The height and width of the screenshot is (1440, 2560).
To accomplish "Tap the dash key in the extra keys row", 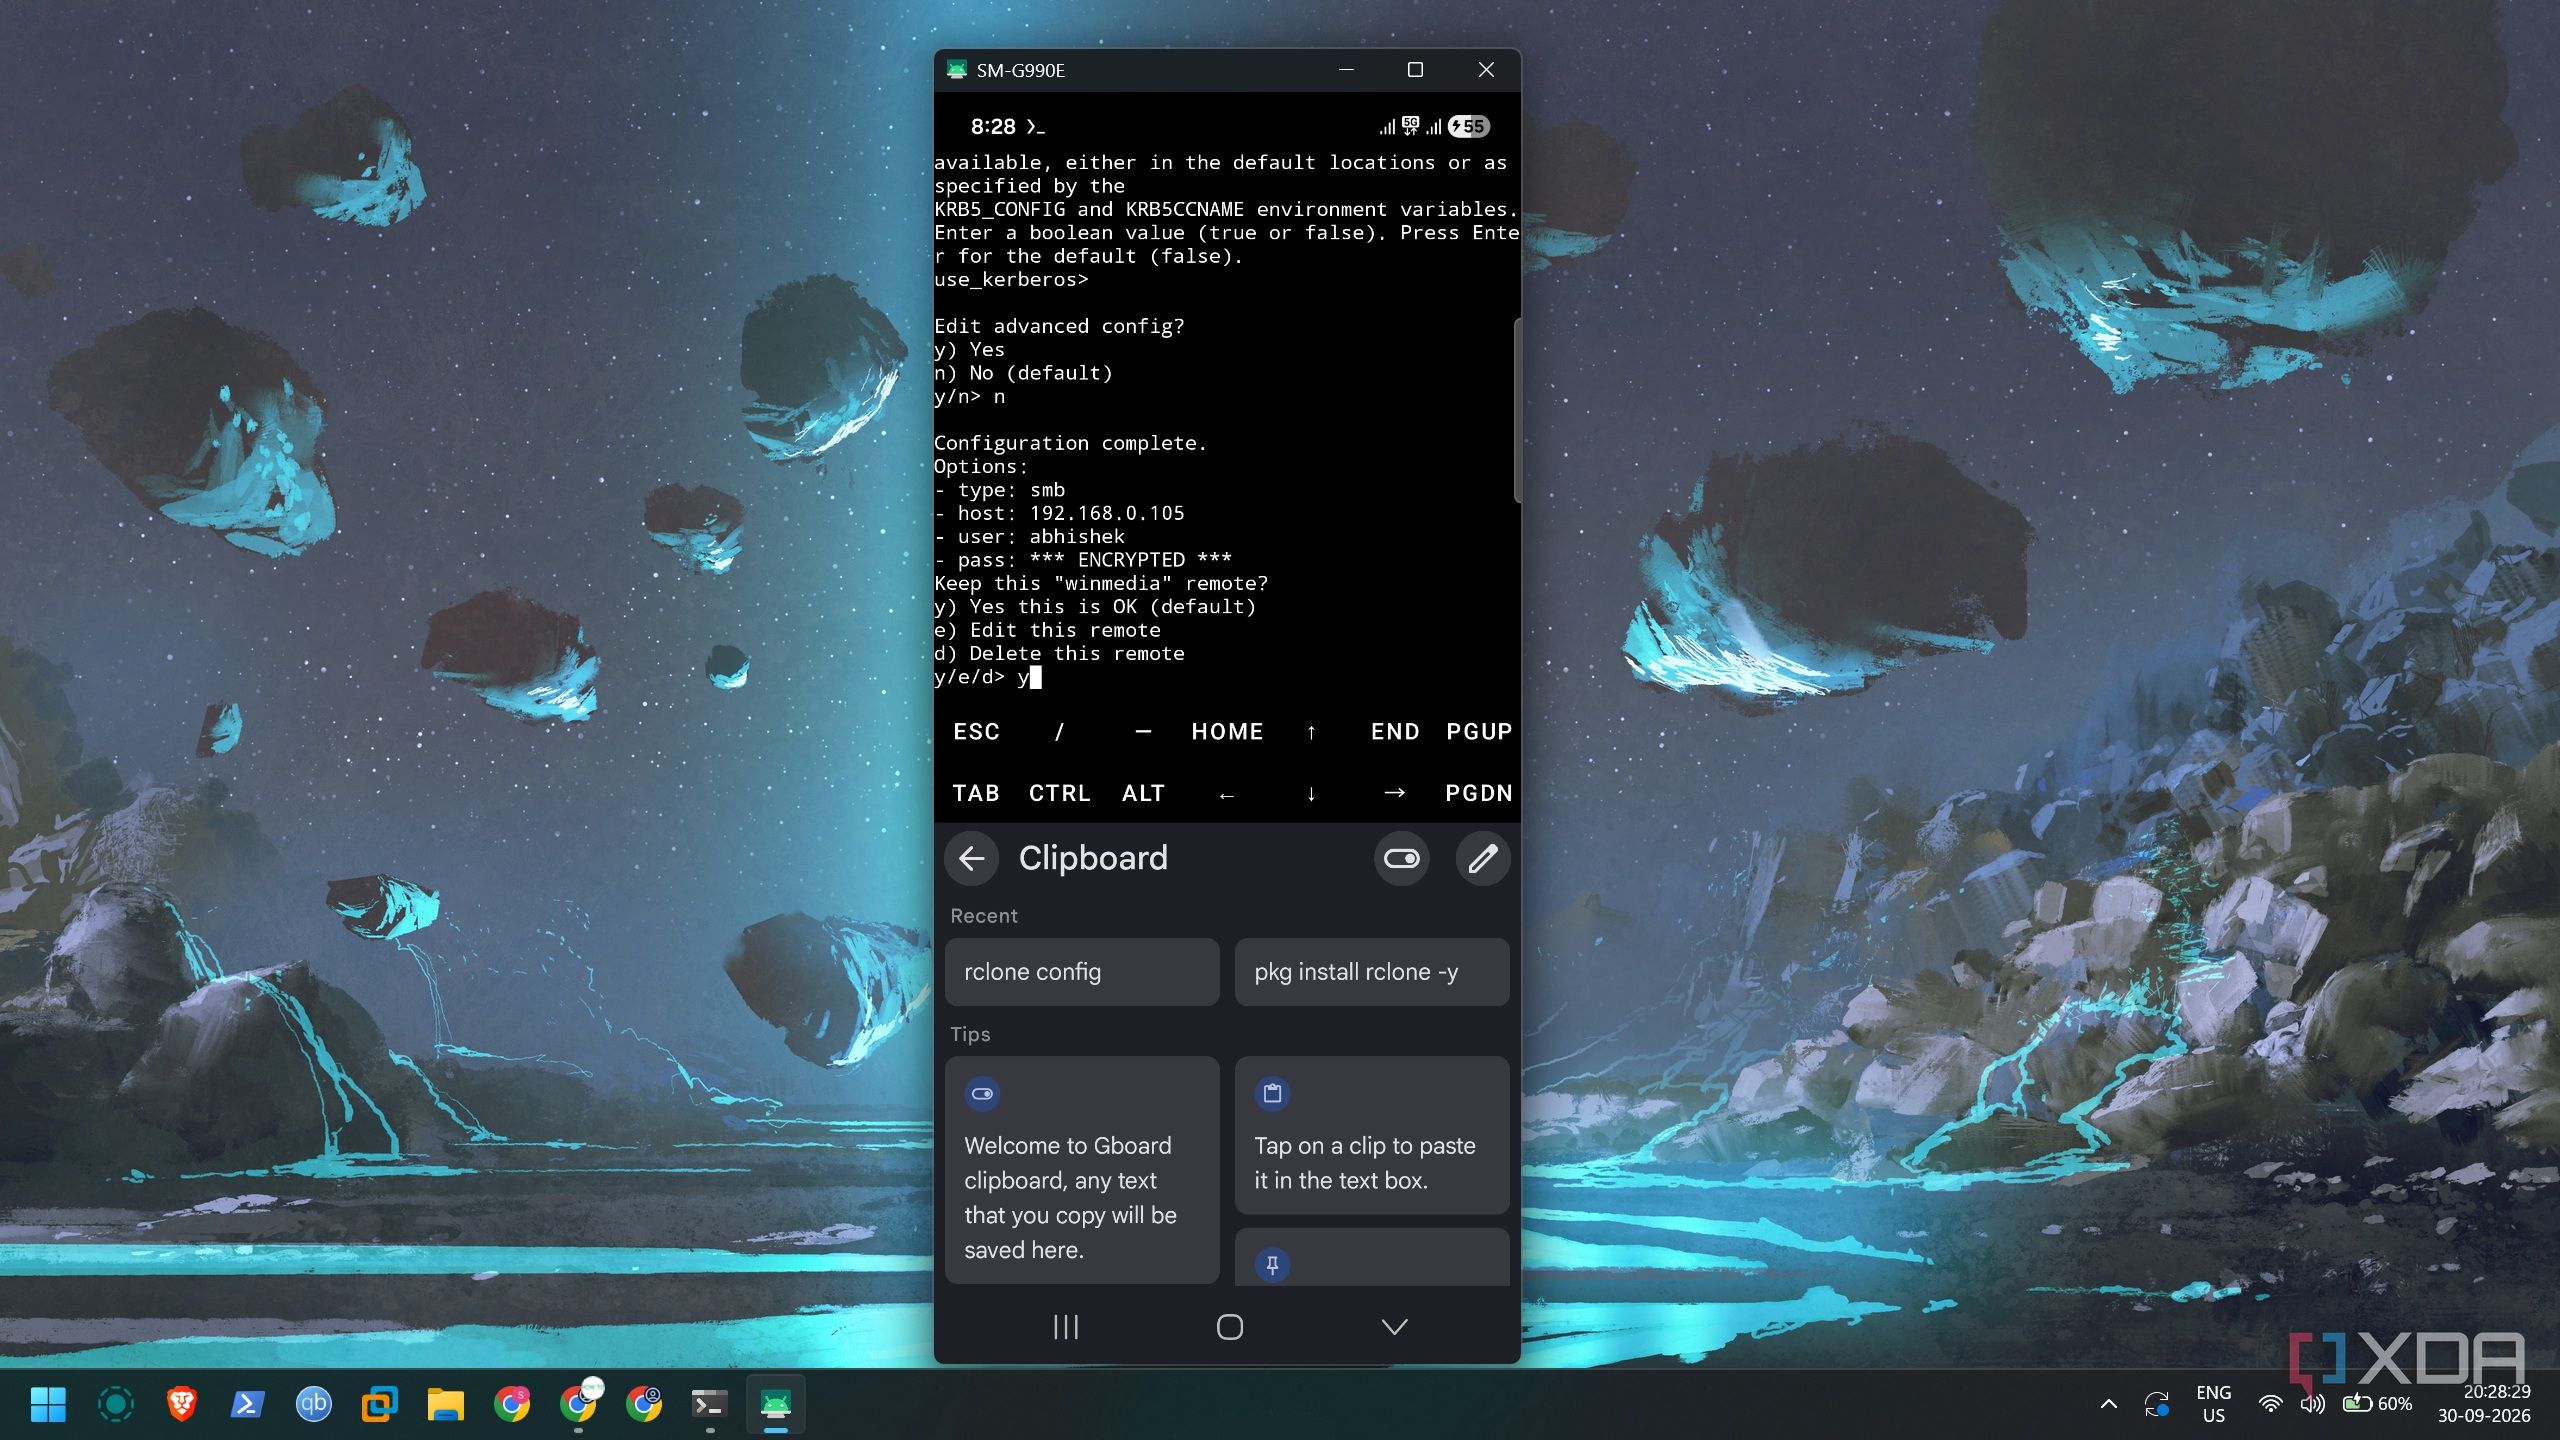I will (1143, 731).
